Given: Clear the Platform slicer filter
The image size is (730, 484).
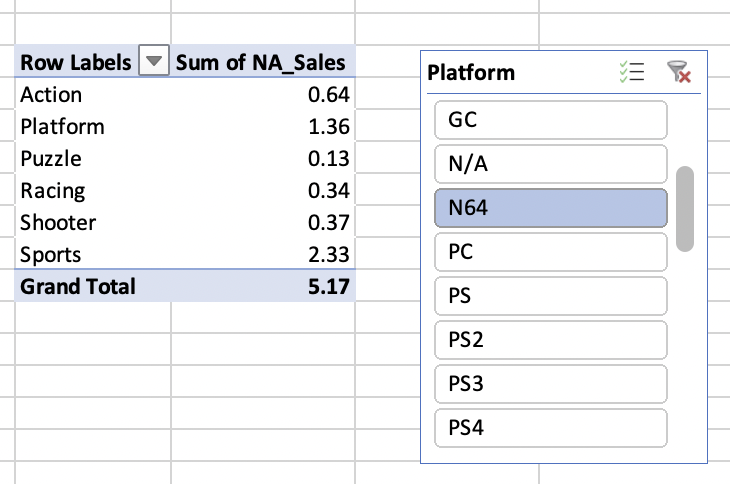Looking at the screenshot, I should coord(679,72).
